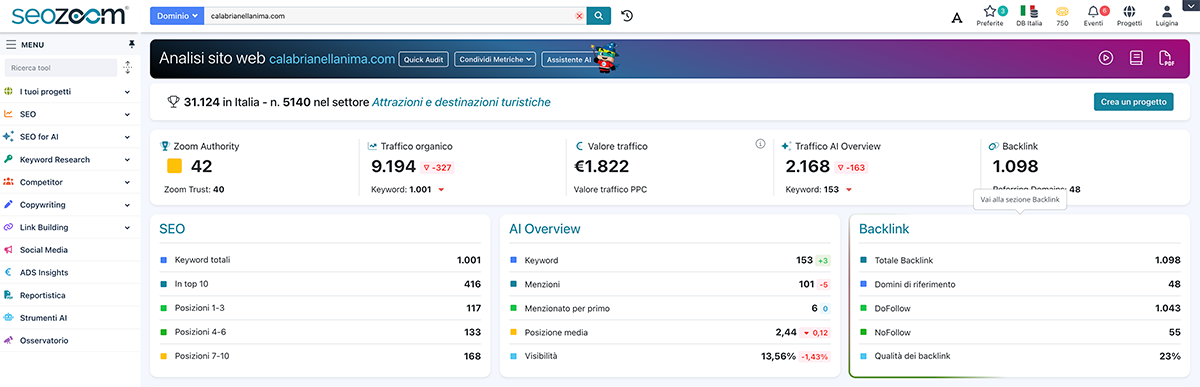1200x387 pixels.
Task: Click the Qualità dei backlink row
Action: (1020, 356)
